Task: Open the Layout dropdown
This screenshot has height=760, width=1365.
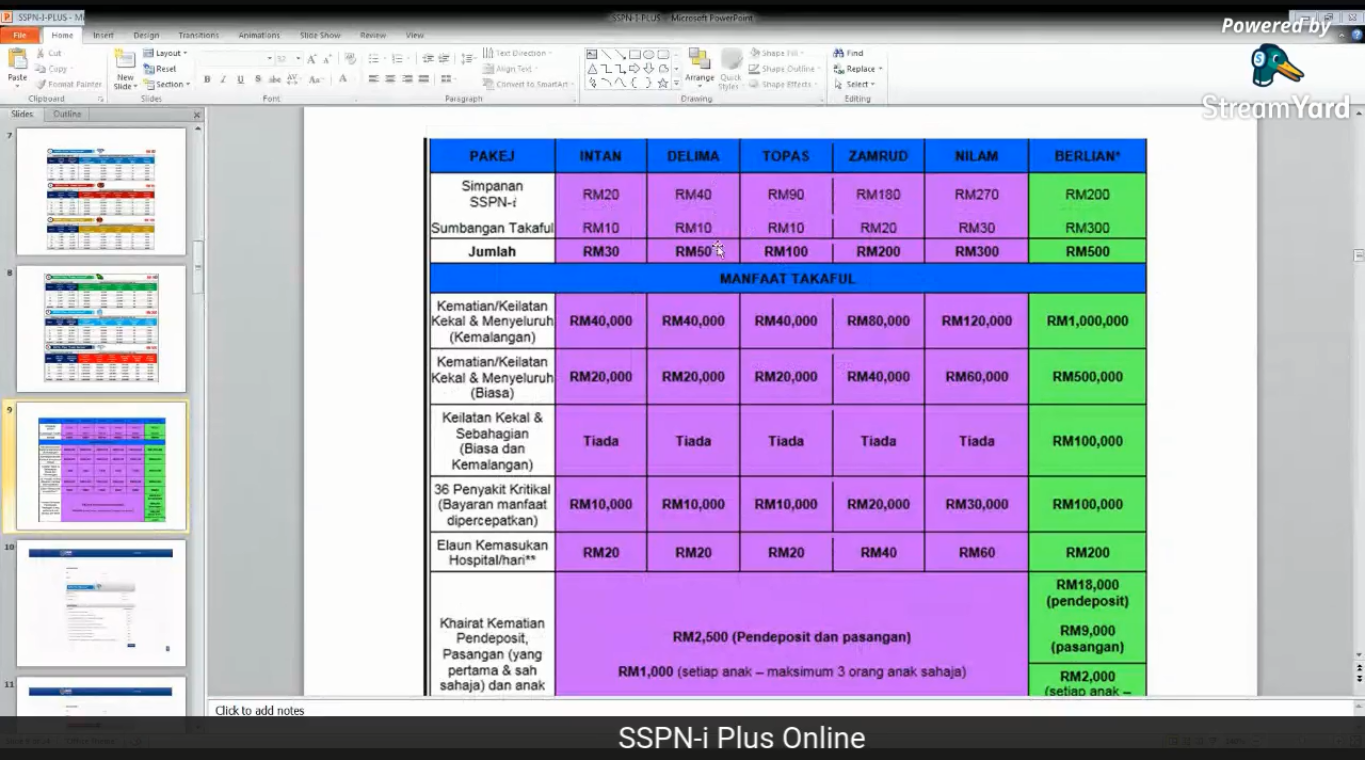Action: pyautogui.click(x=164, y=53)
